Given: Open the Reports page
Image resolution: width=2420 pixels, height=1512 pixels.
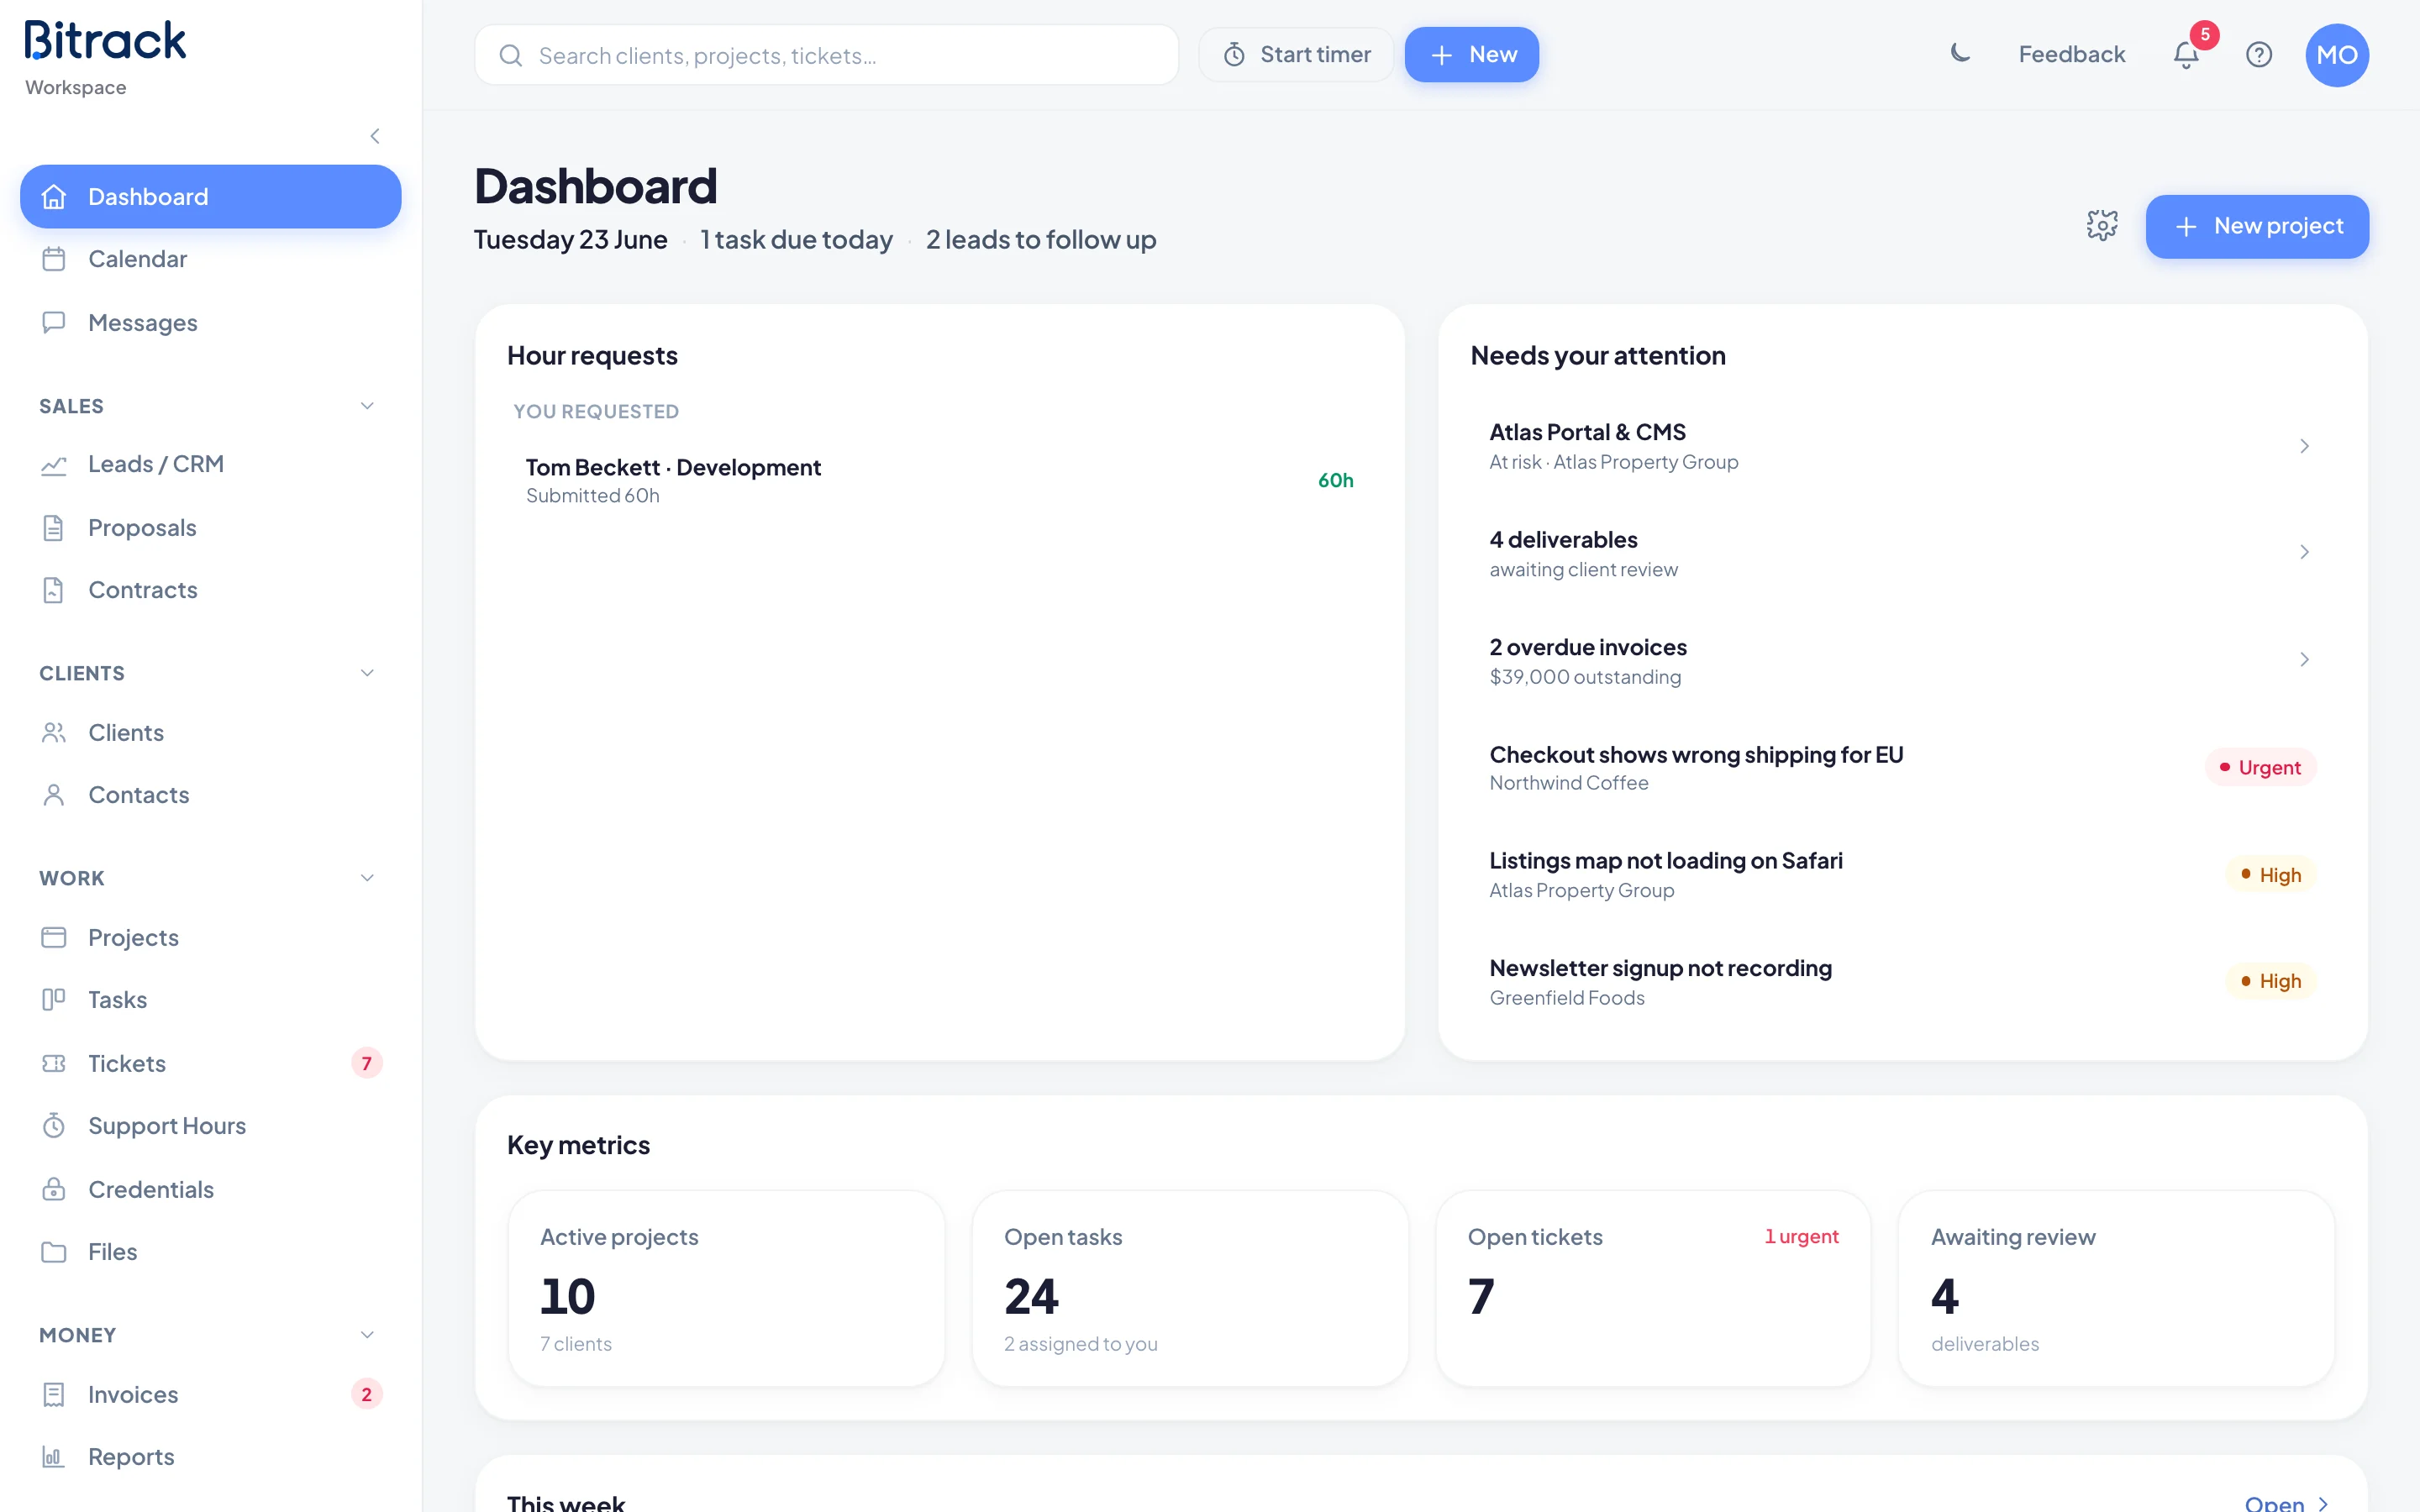Looking at the screenshot, I should pyautogui.click(x=210, y=1457).
